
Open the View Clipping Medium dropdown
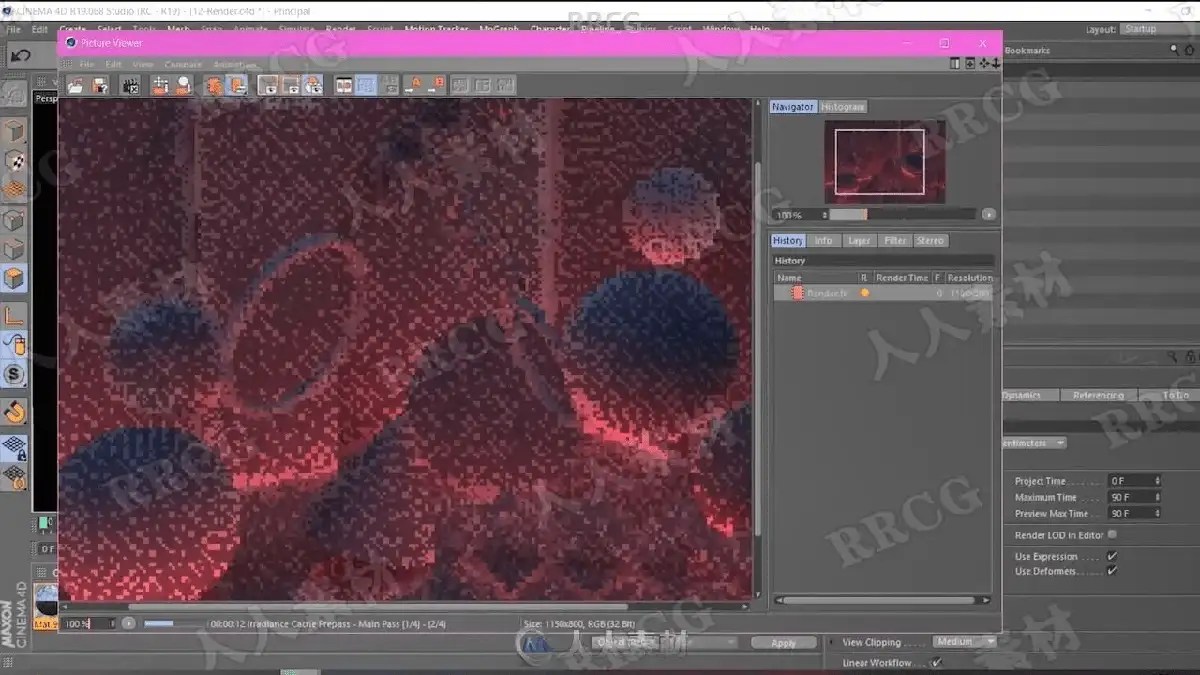pos(965,642)
